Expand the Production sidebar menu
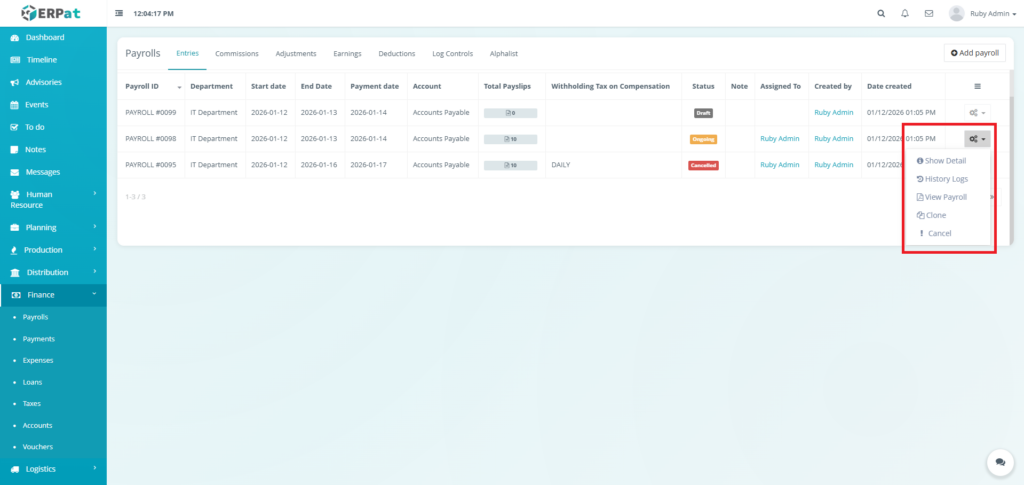1024x485 pixels. point(43,250)
